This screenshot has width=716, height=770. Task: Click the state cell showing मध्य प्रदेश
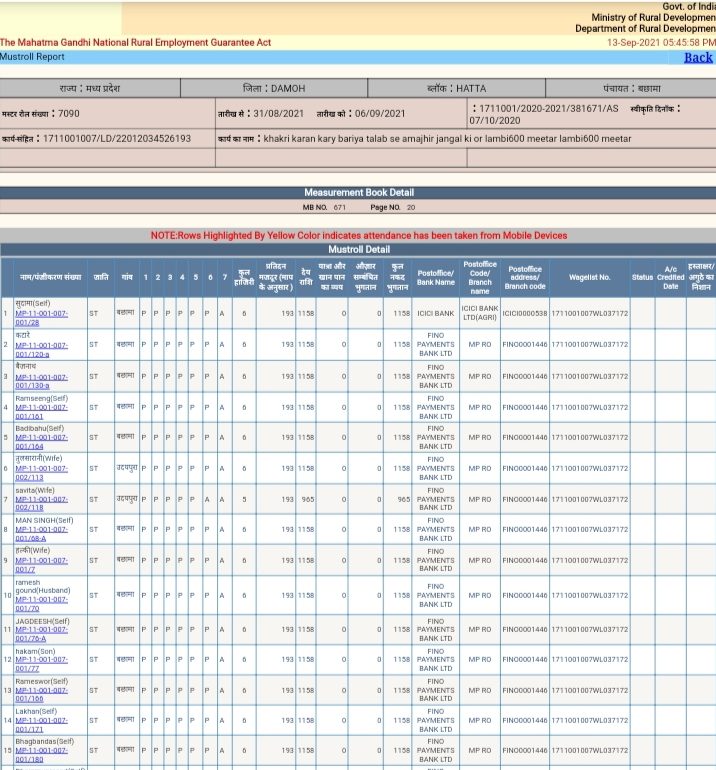(x=89, y=88)
